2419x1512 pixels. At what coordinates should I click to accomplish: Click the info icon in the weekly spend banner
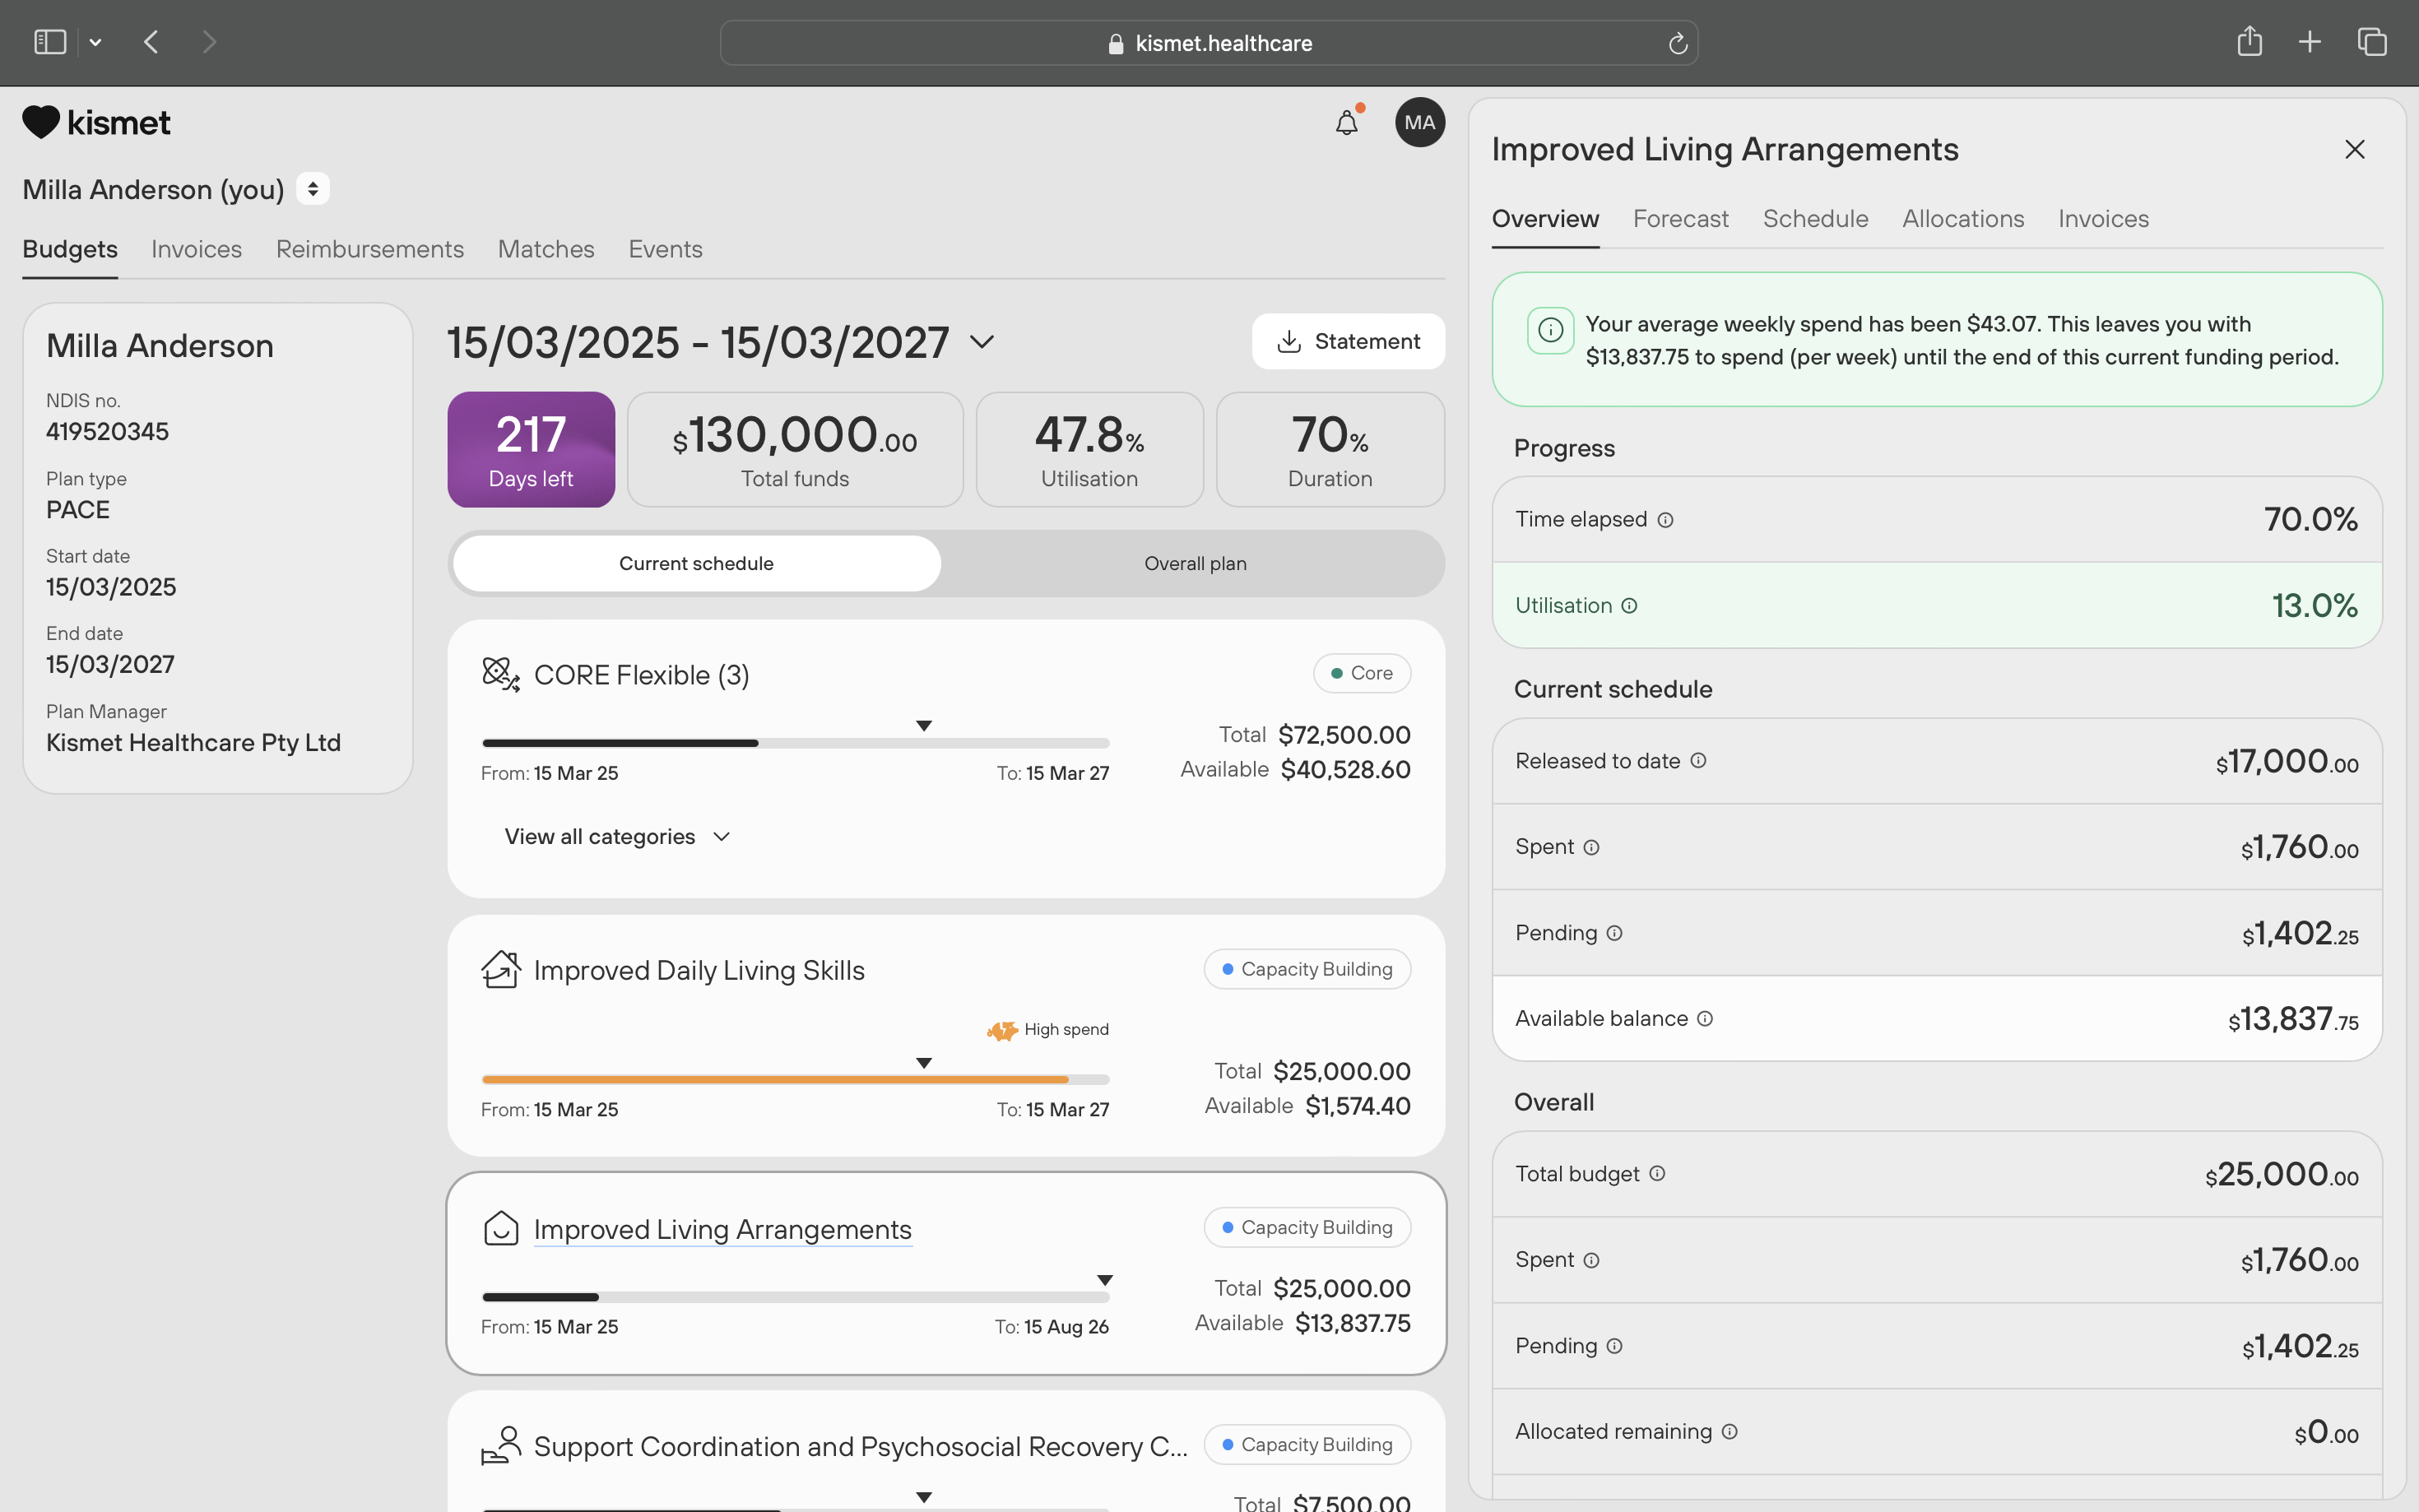coord(1550,330)
